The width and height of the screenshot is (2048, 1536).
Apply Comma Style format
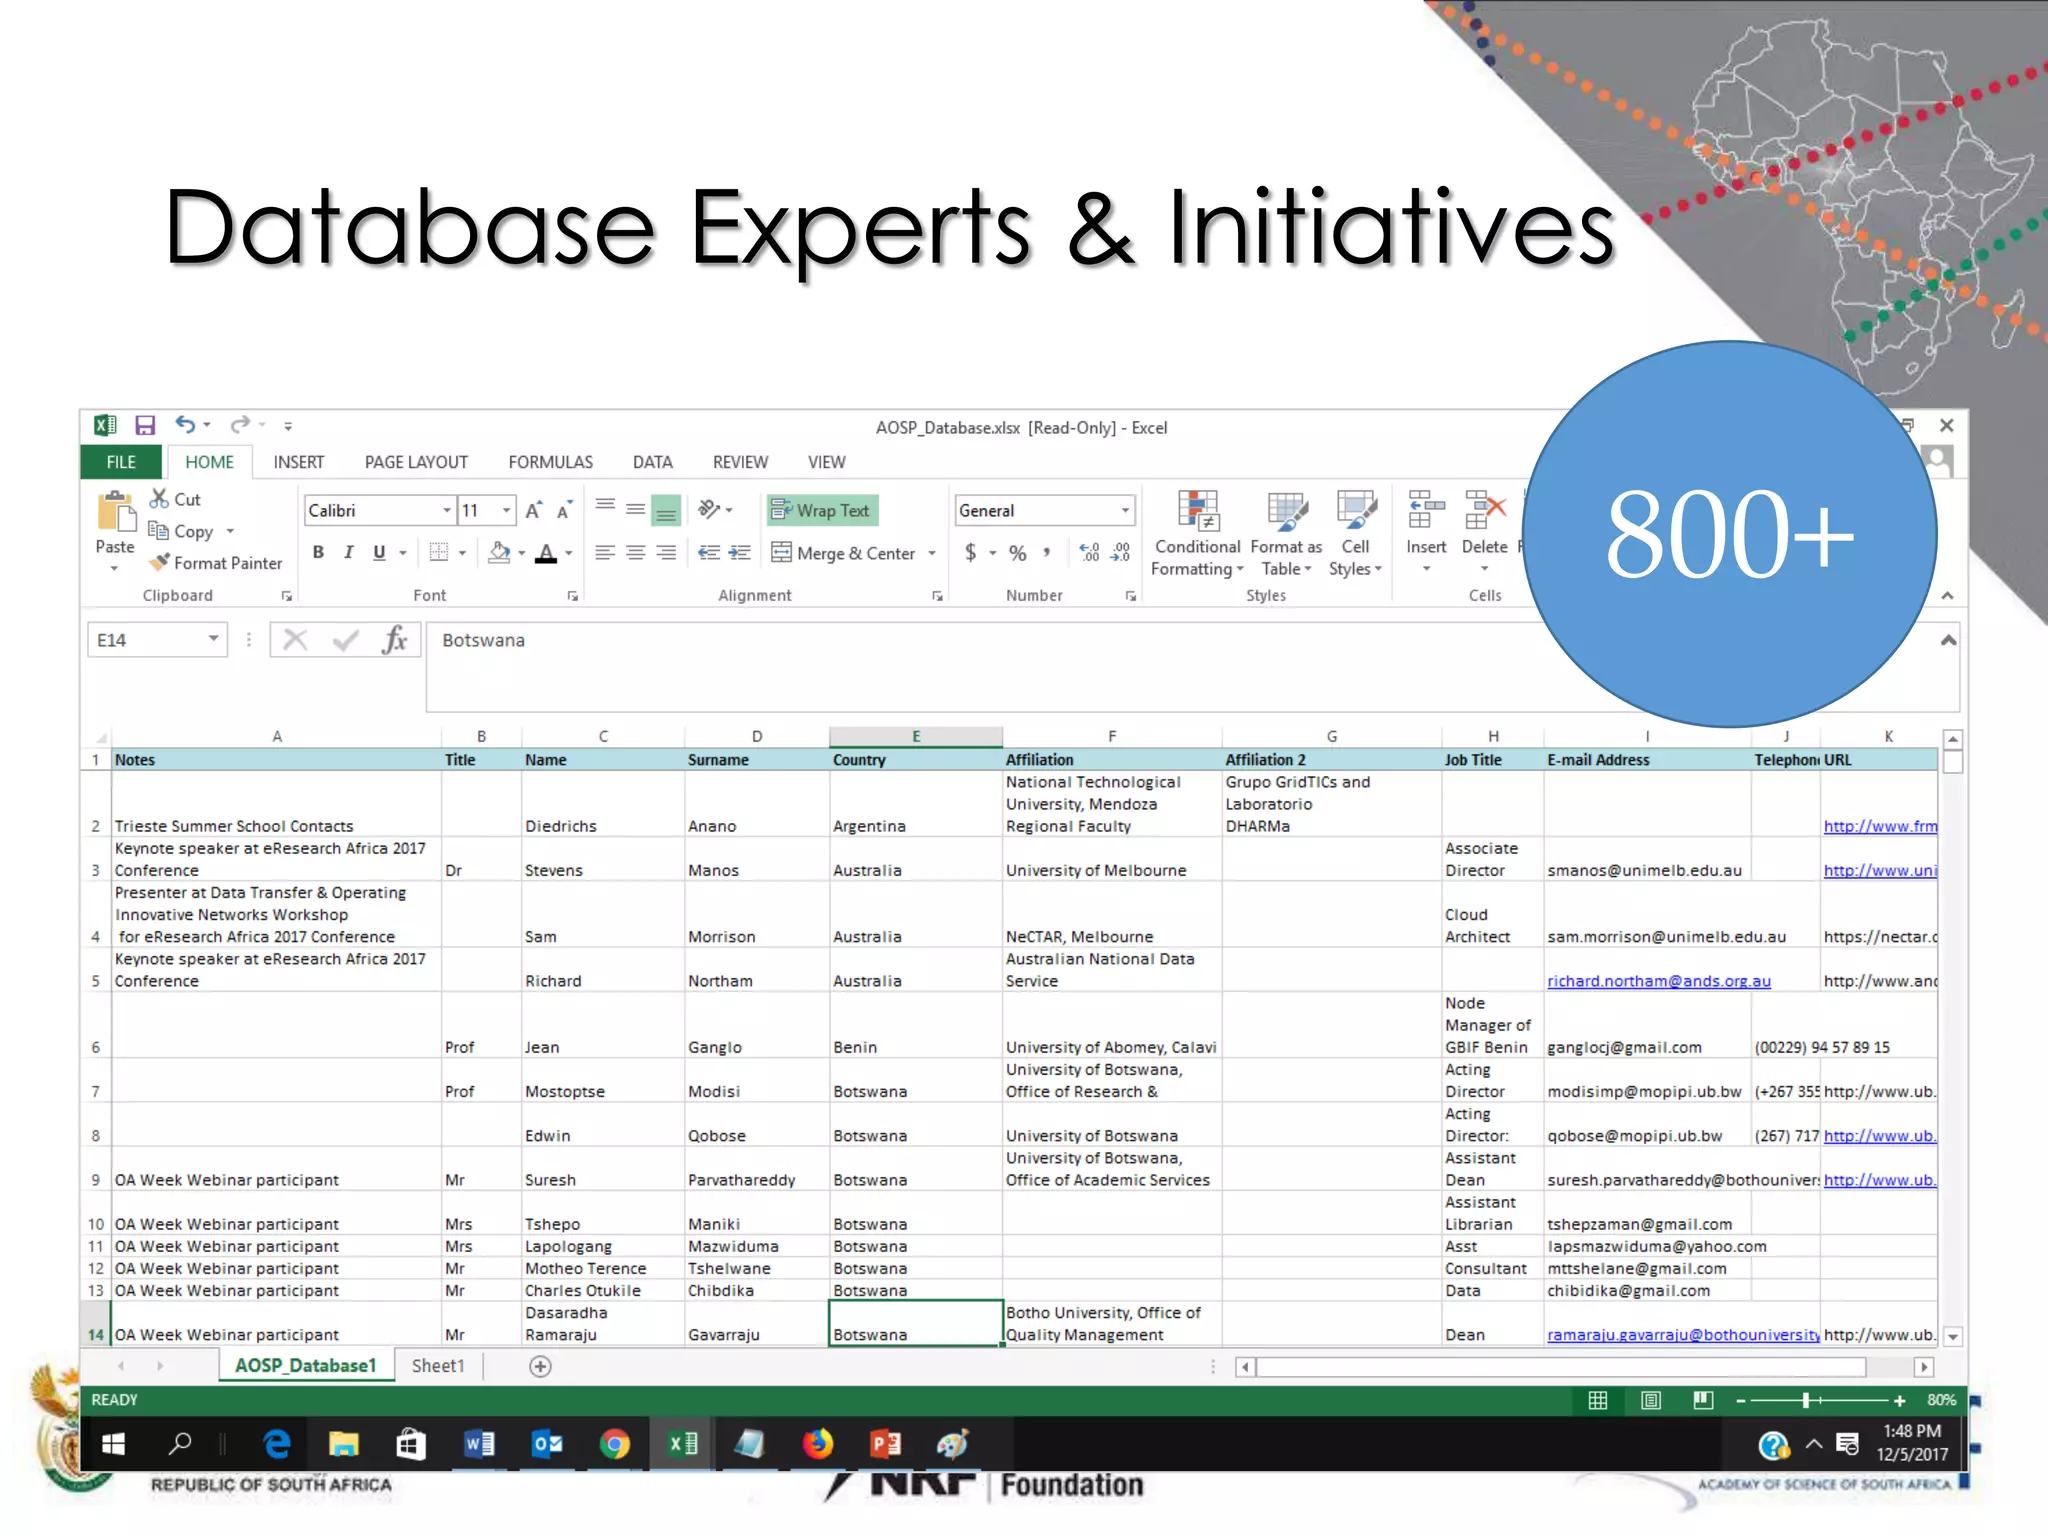pos(1047,553)
